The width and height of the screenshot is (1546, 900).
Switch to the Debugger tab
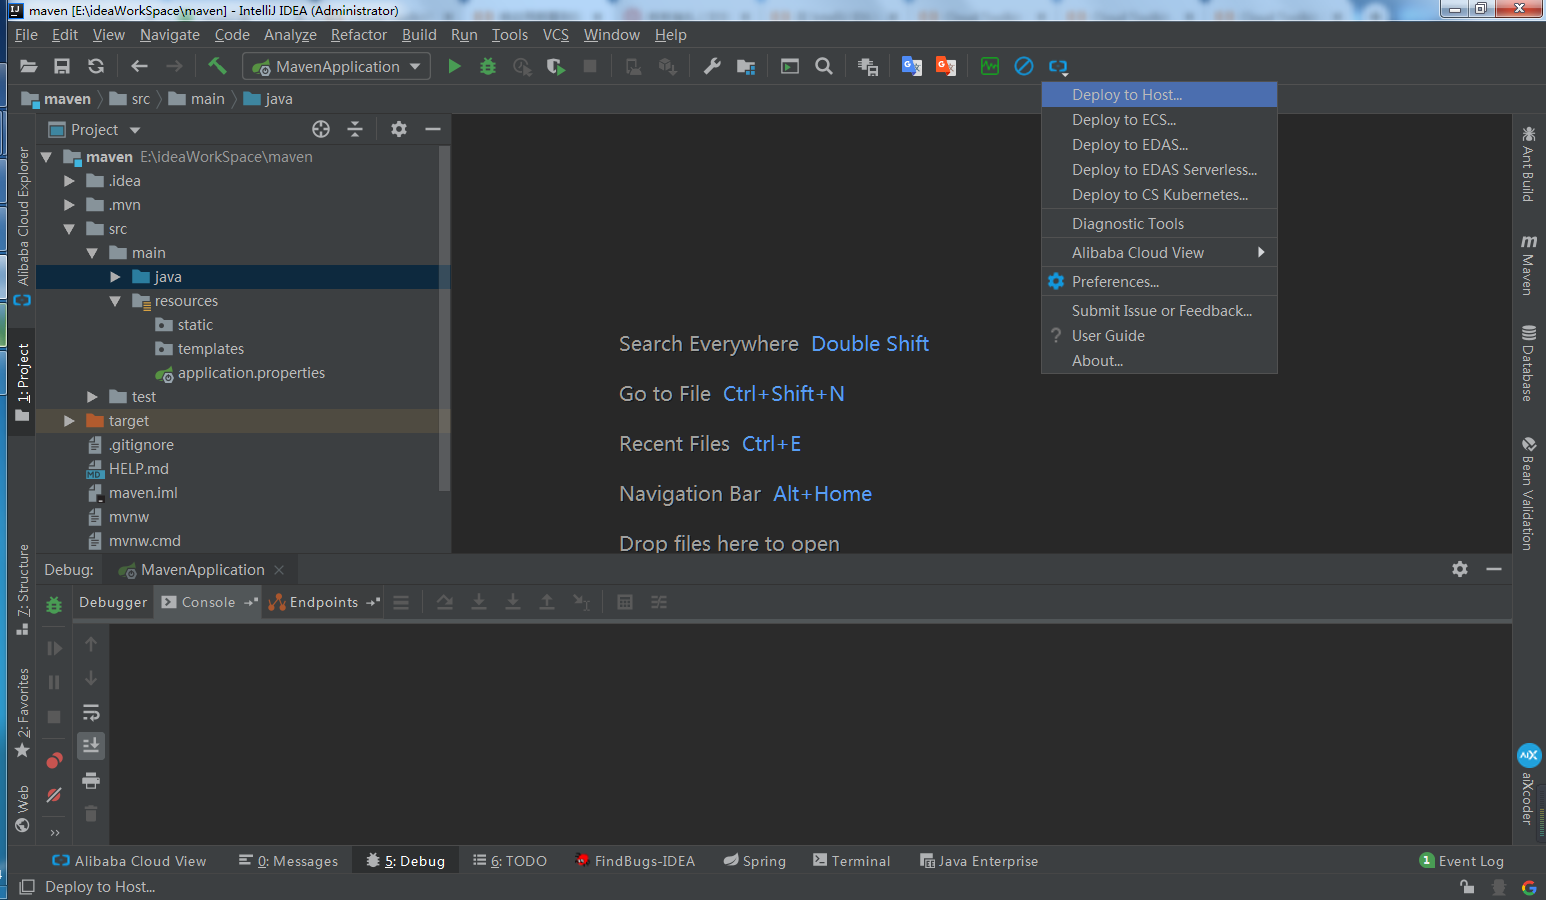click(x=113, y=602)
